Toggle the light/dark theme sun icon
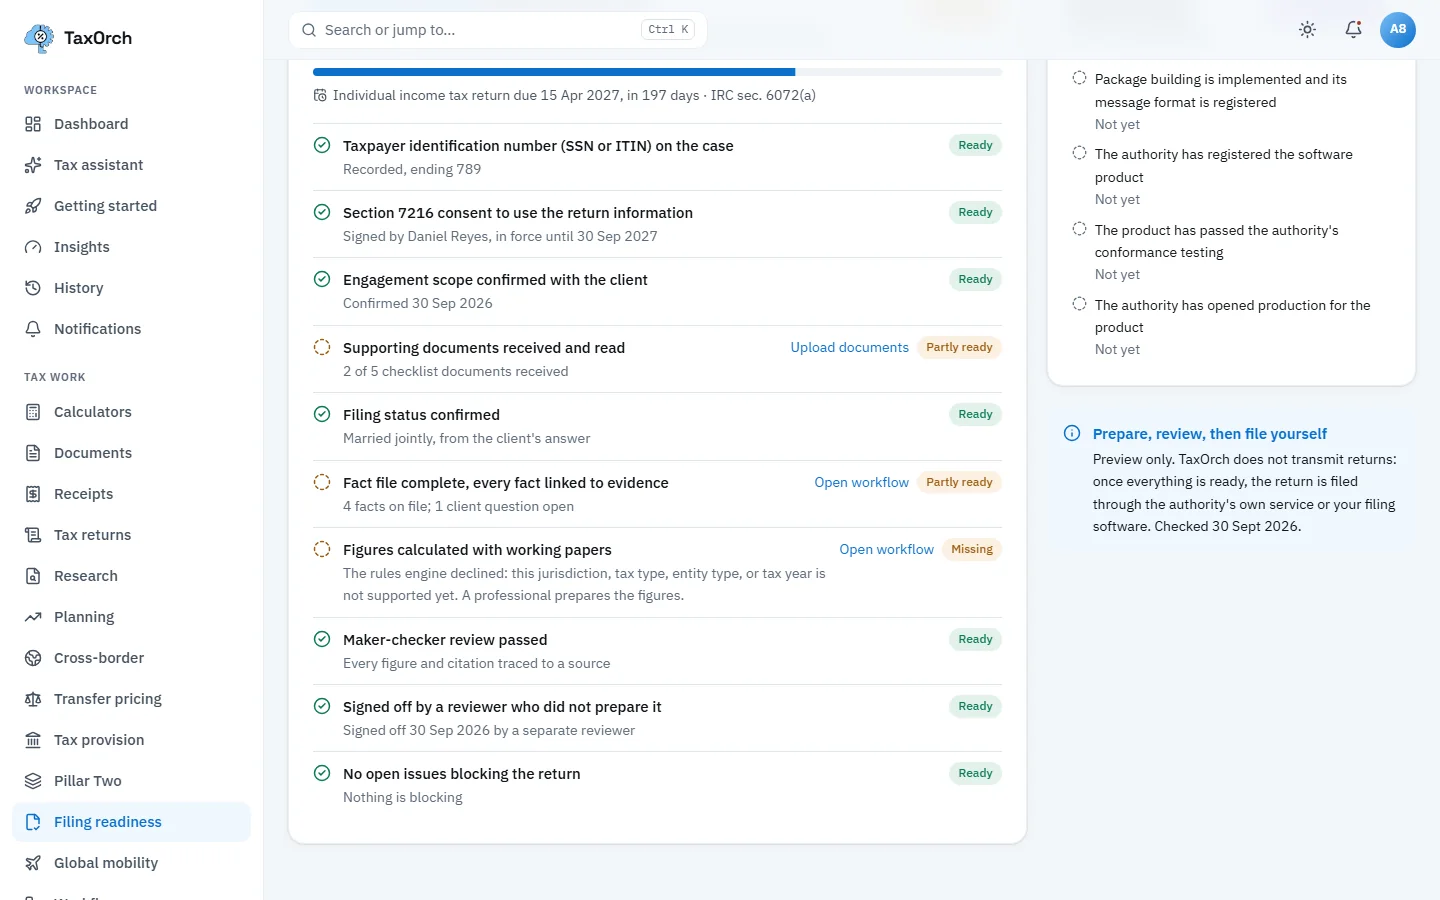This screenshot has width=1440, height=900. (1307, 30)
